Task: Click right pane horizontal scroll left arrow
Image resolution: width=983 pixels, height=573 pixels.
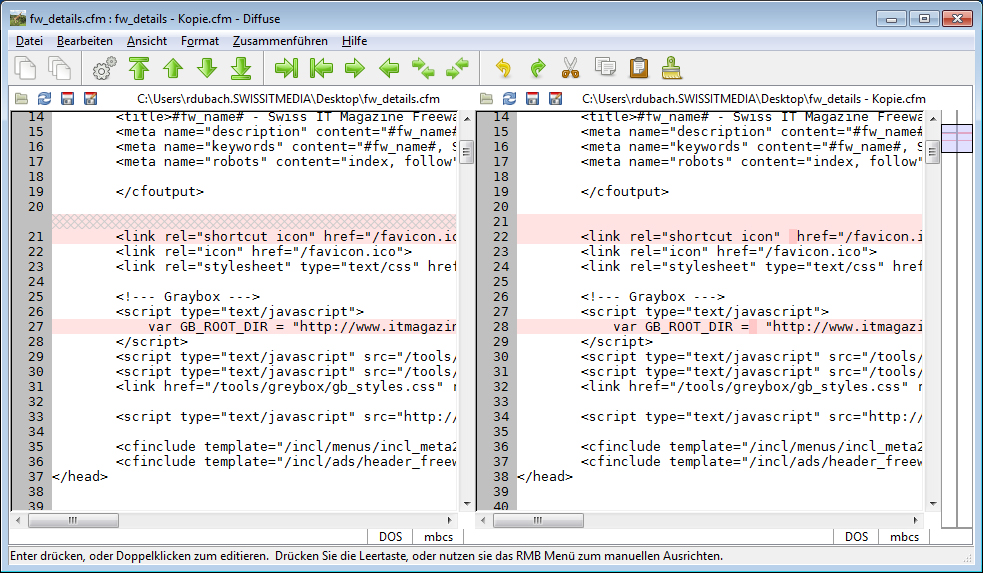Action: (483, 520)
